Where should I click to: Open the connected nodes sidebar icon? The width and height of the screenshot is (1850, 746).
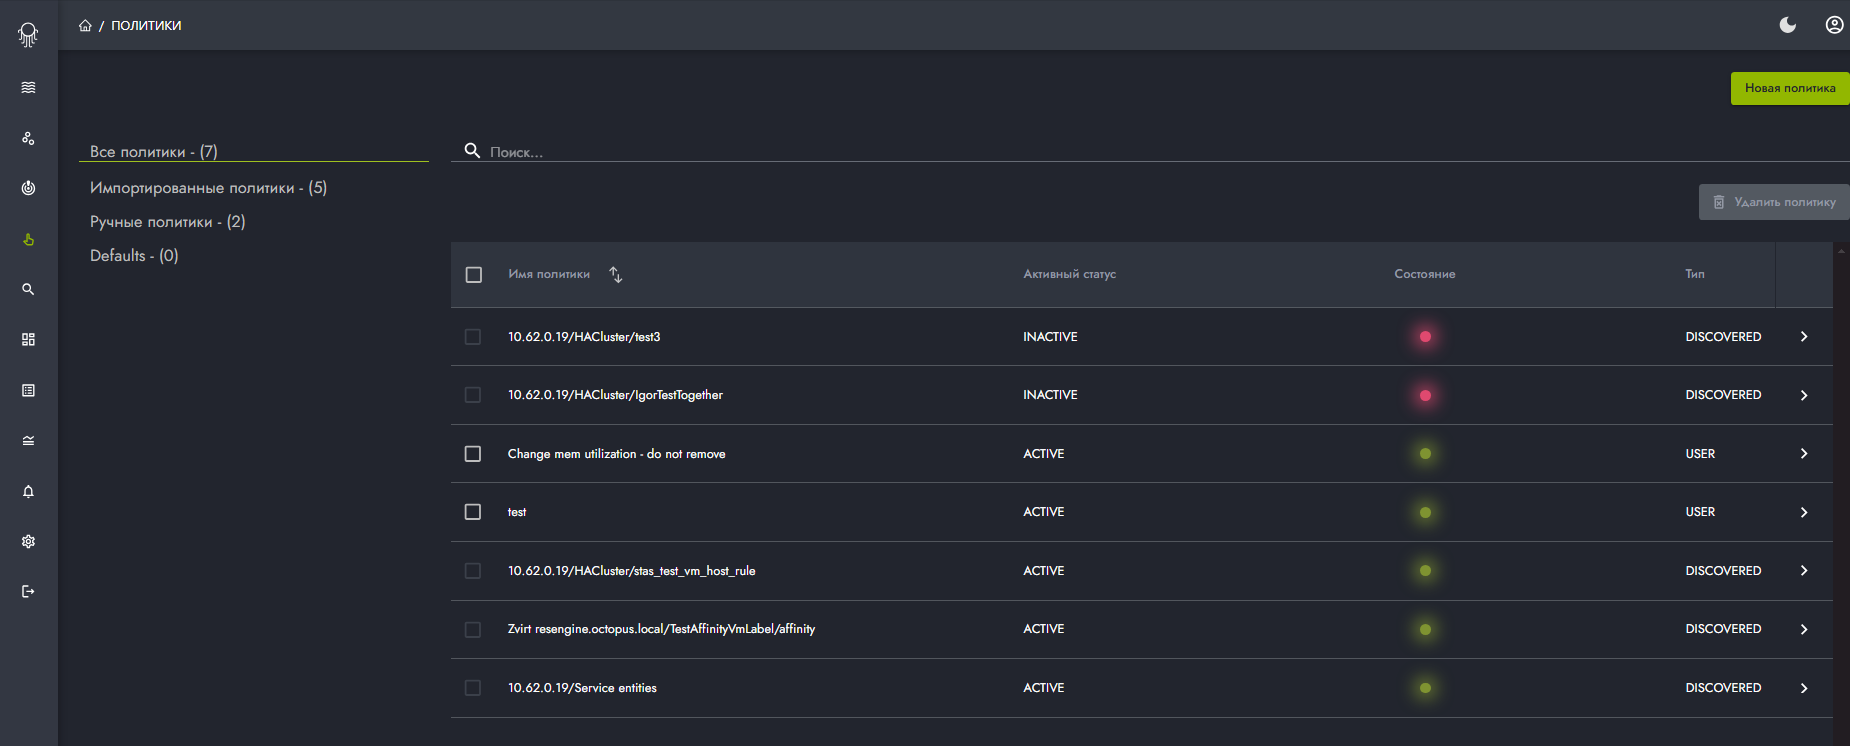(x=28, y=138)
